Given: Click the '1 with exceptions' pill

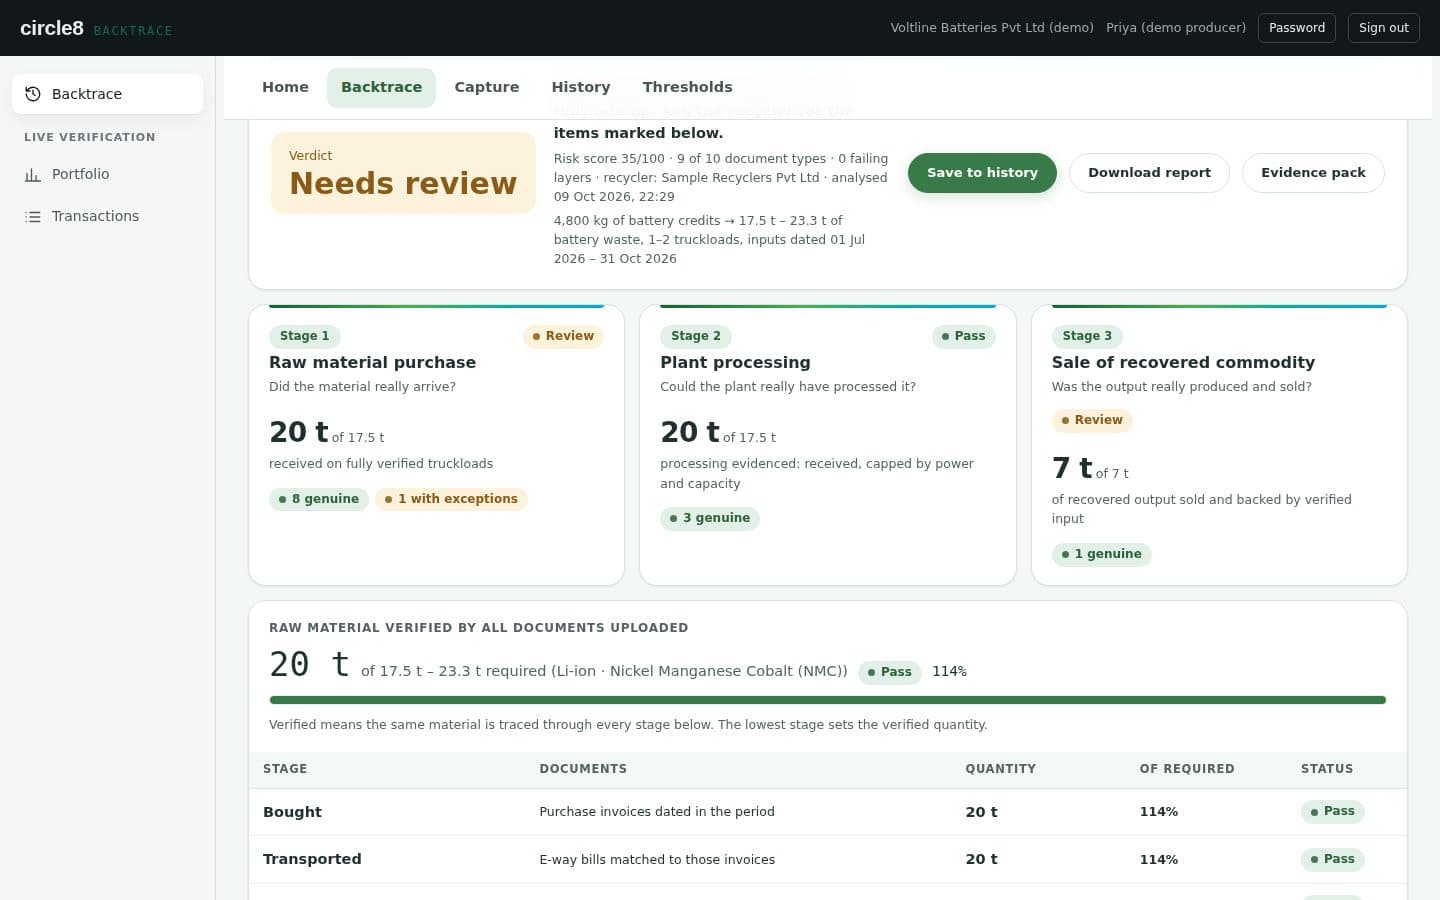Looking at the screenshot, I should [451, 499].
